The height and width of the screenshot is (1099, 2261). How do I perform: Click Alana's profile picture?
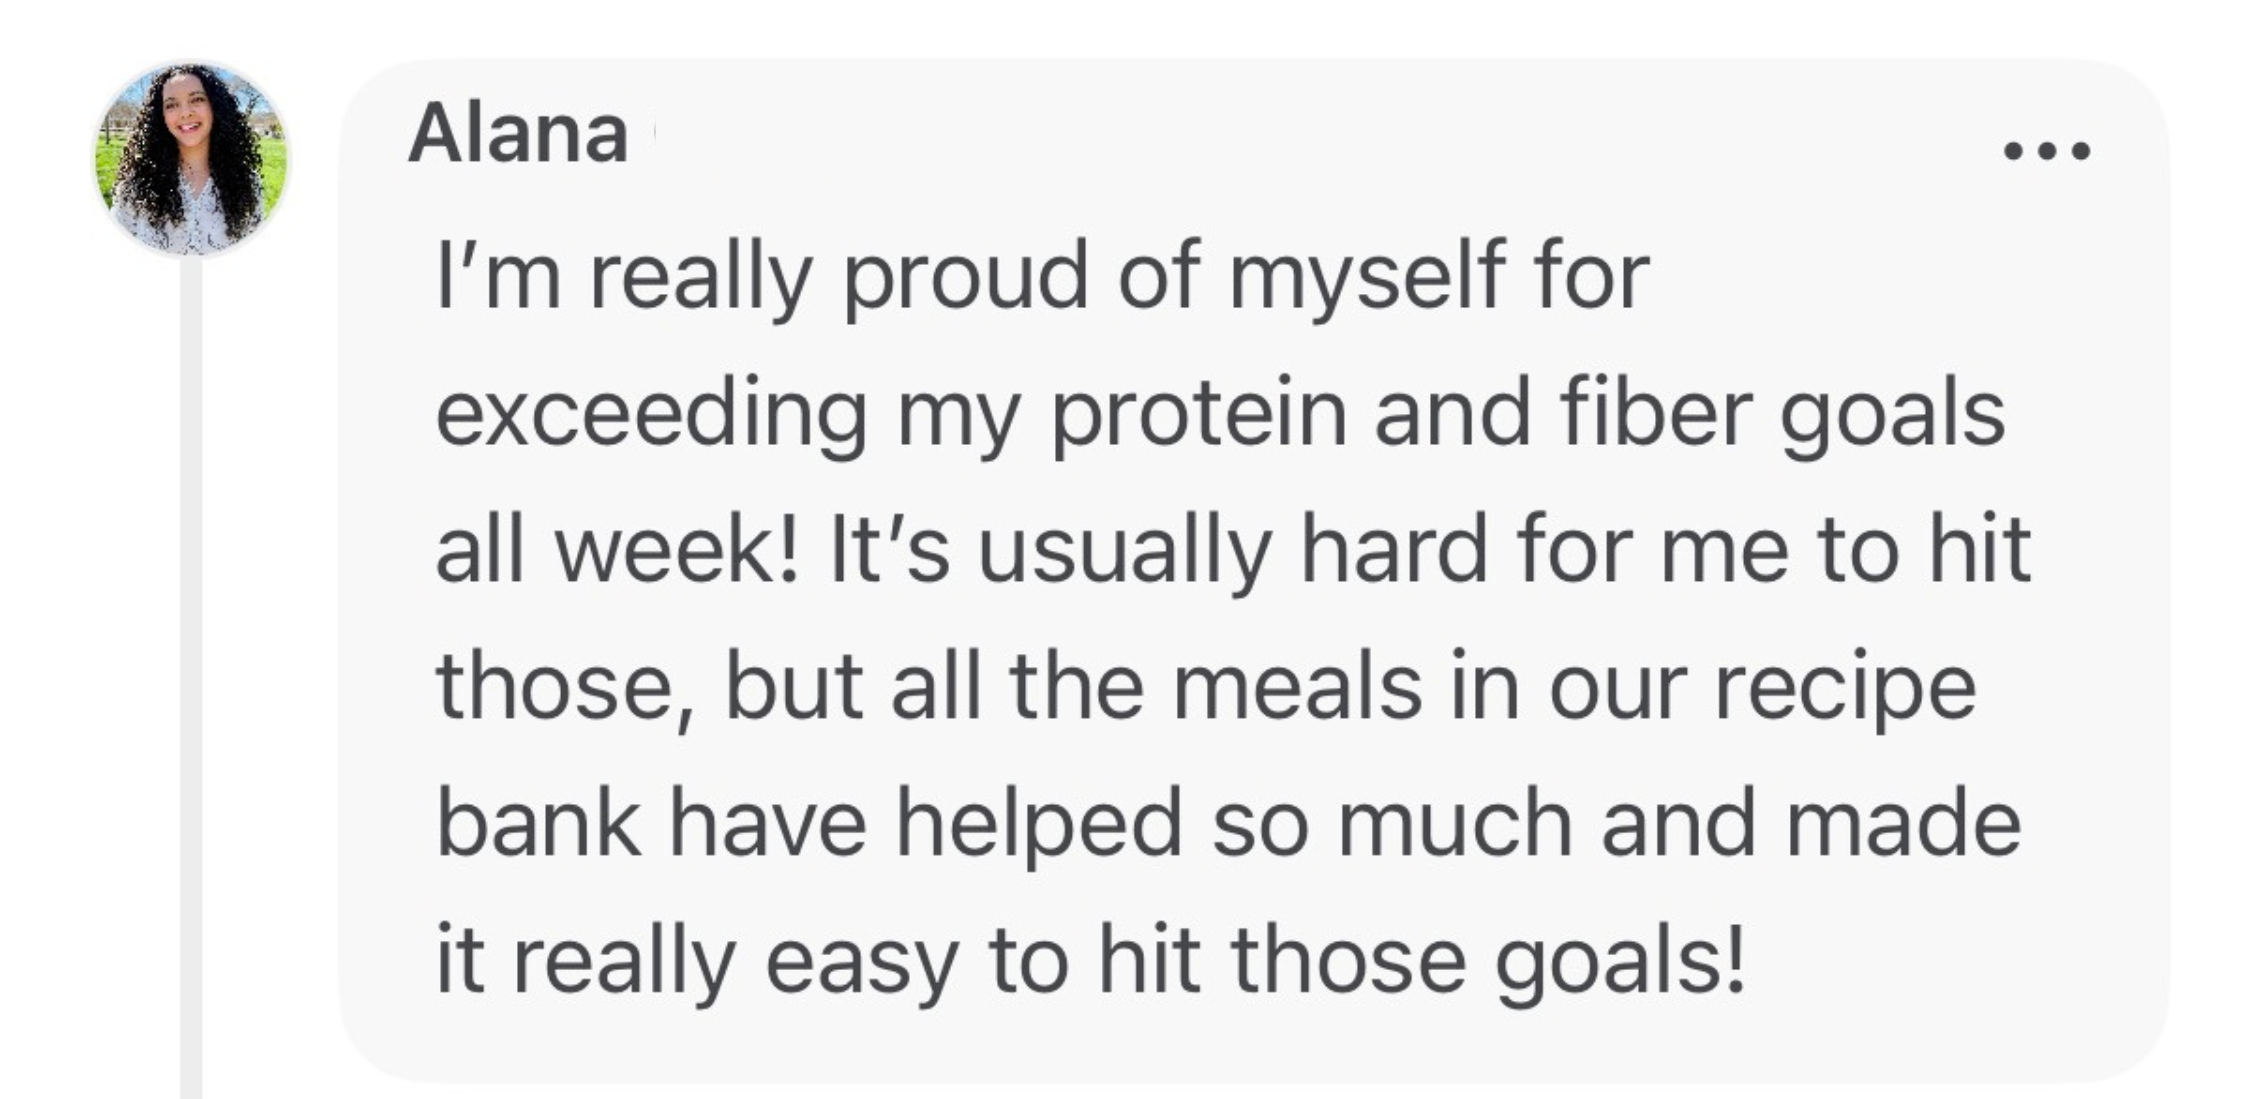(x=191, y=158)
